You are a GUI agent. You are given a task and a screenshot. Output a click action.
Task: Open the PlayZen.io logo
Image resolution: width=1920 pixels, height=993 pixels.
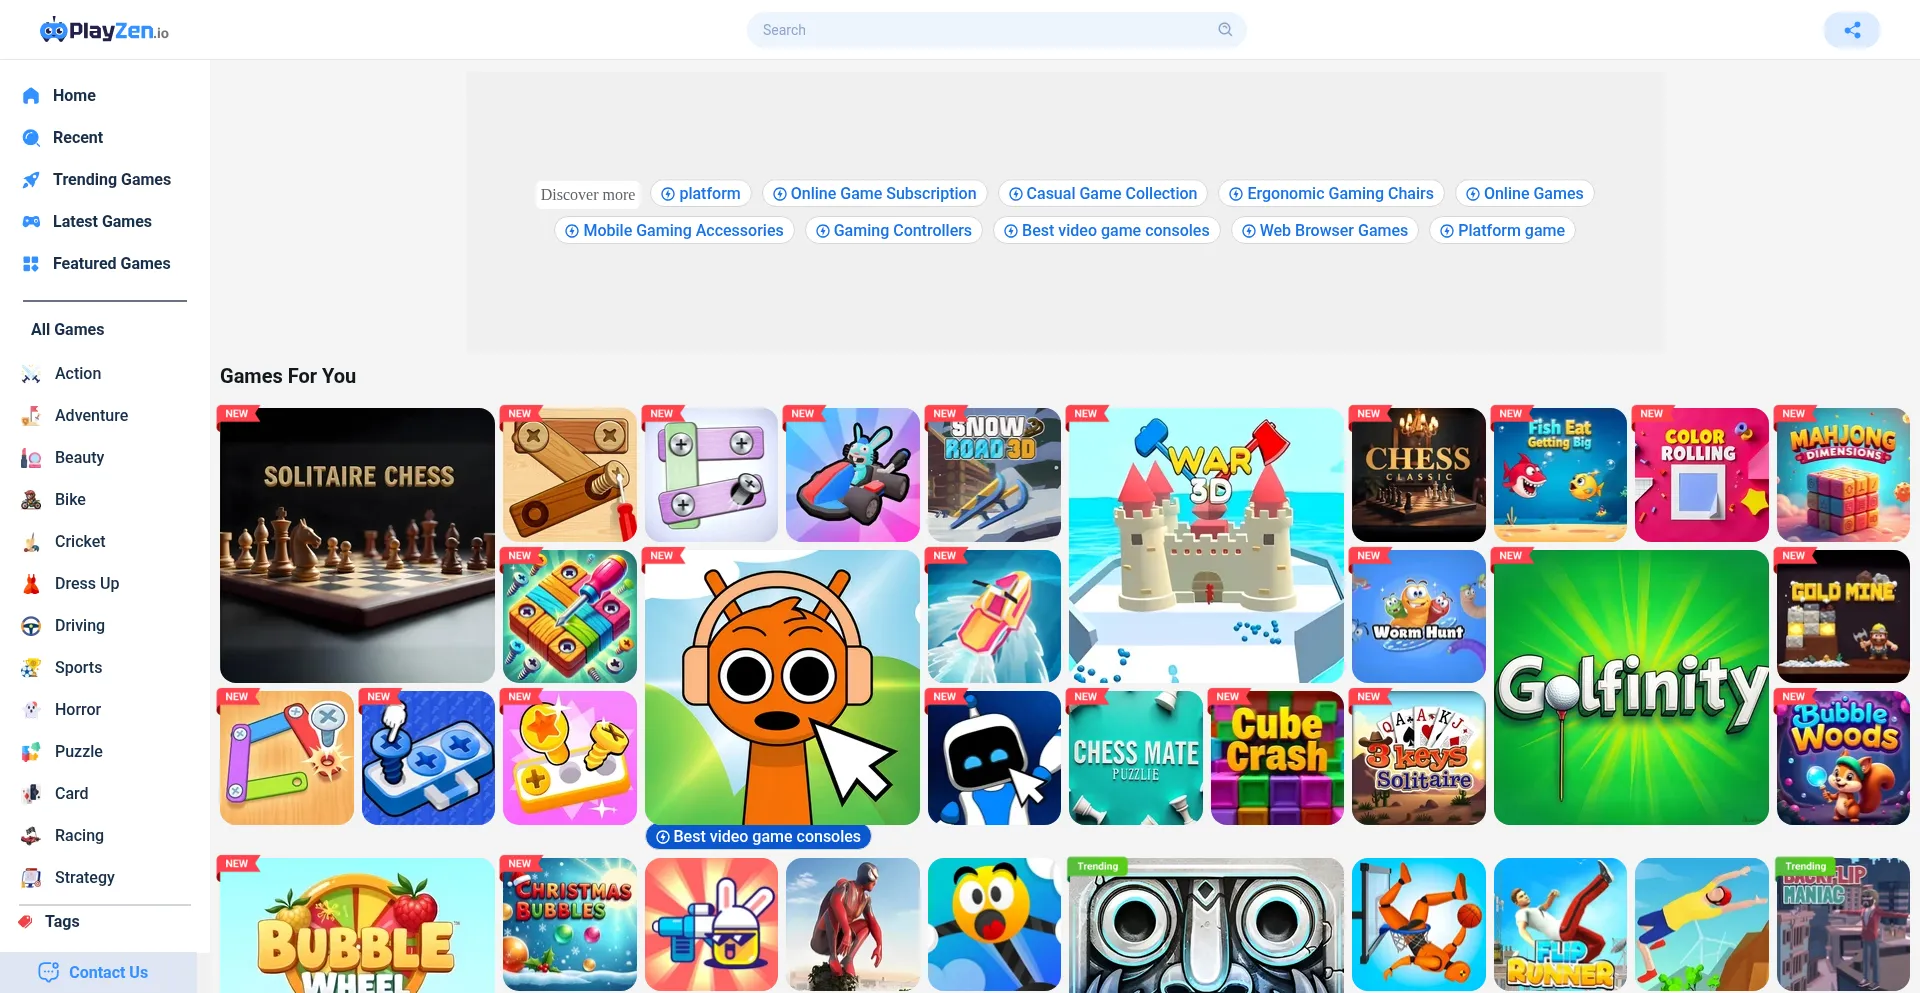click(x=104, y=31)
